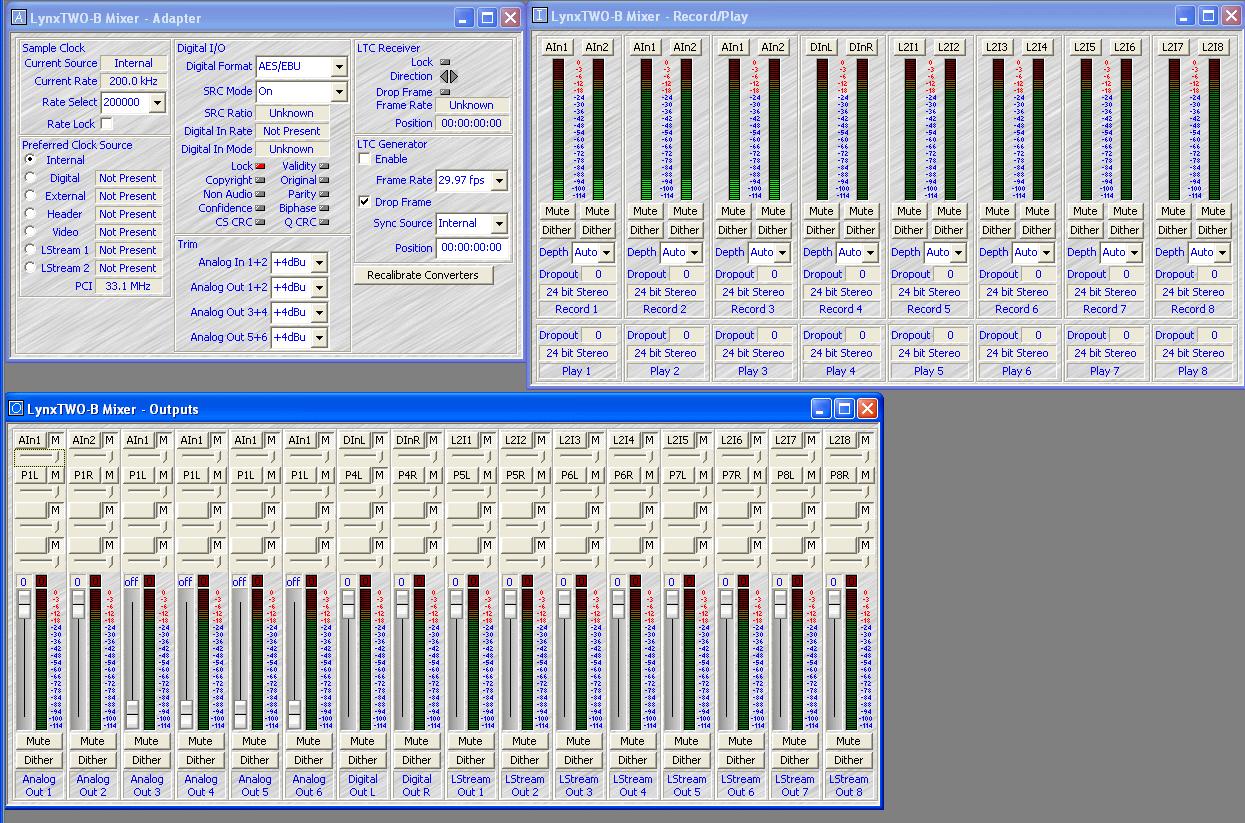This screenshot has width=1245, height=823.
Task: Click the Unknown SRC Ratio value
Action: pyautogui.click(x=291, y=113)
